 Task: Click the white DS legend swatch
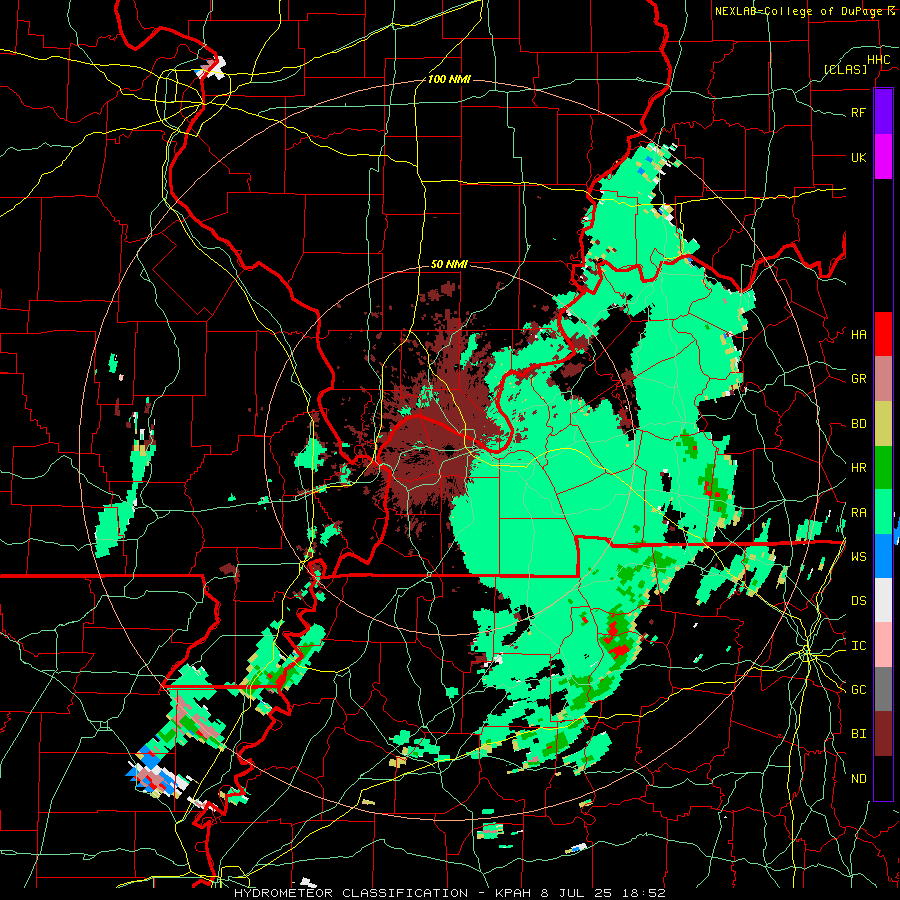pyautogui.click(x=883, y=600)
